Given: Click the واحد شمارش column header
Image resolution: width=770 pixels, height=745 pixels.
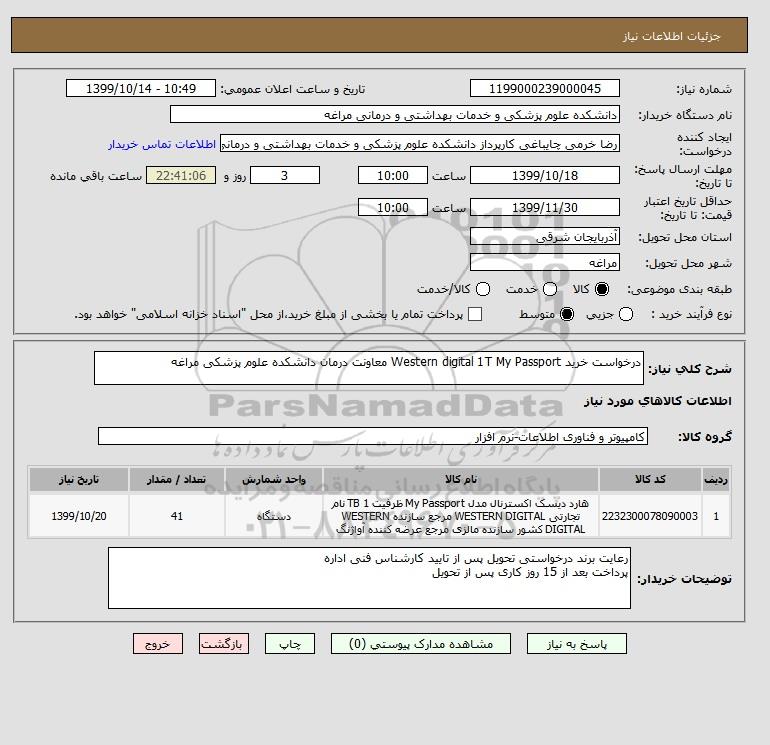Looking at the screenshot, I should (x=274, y=479).
